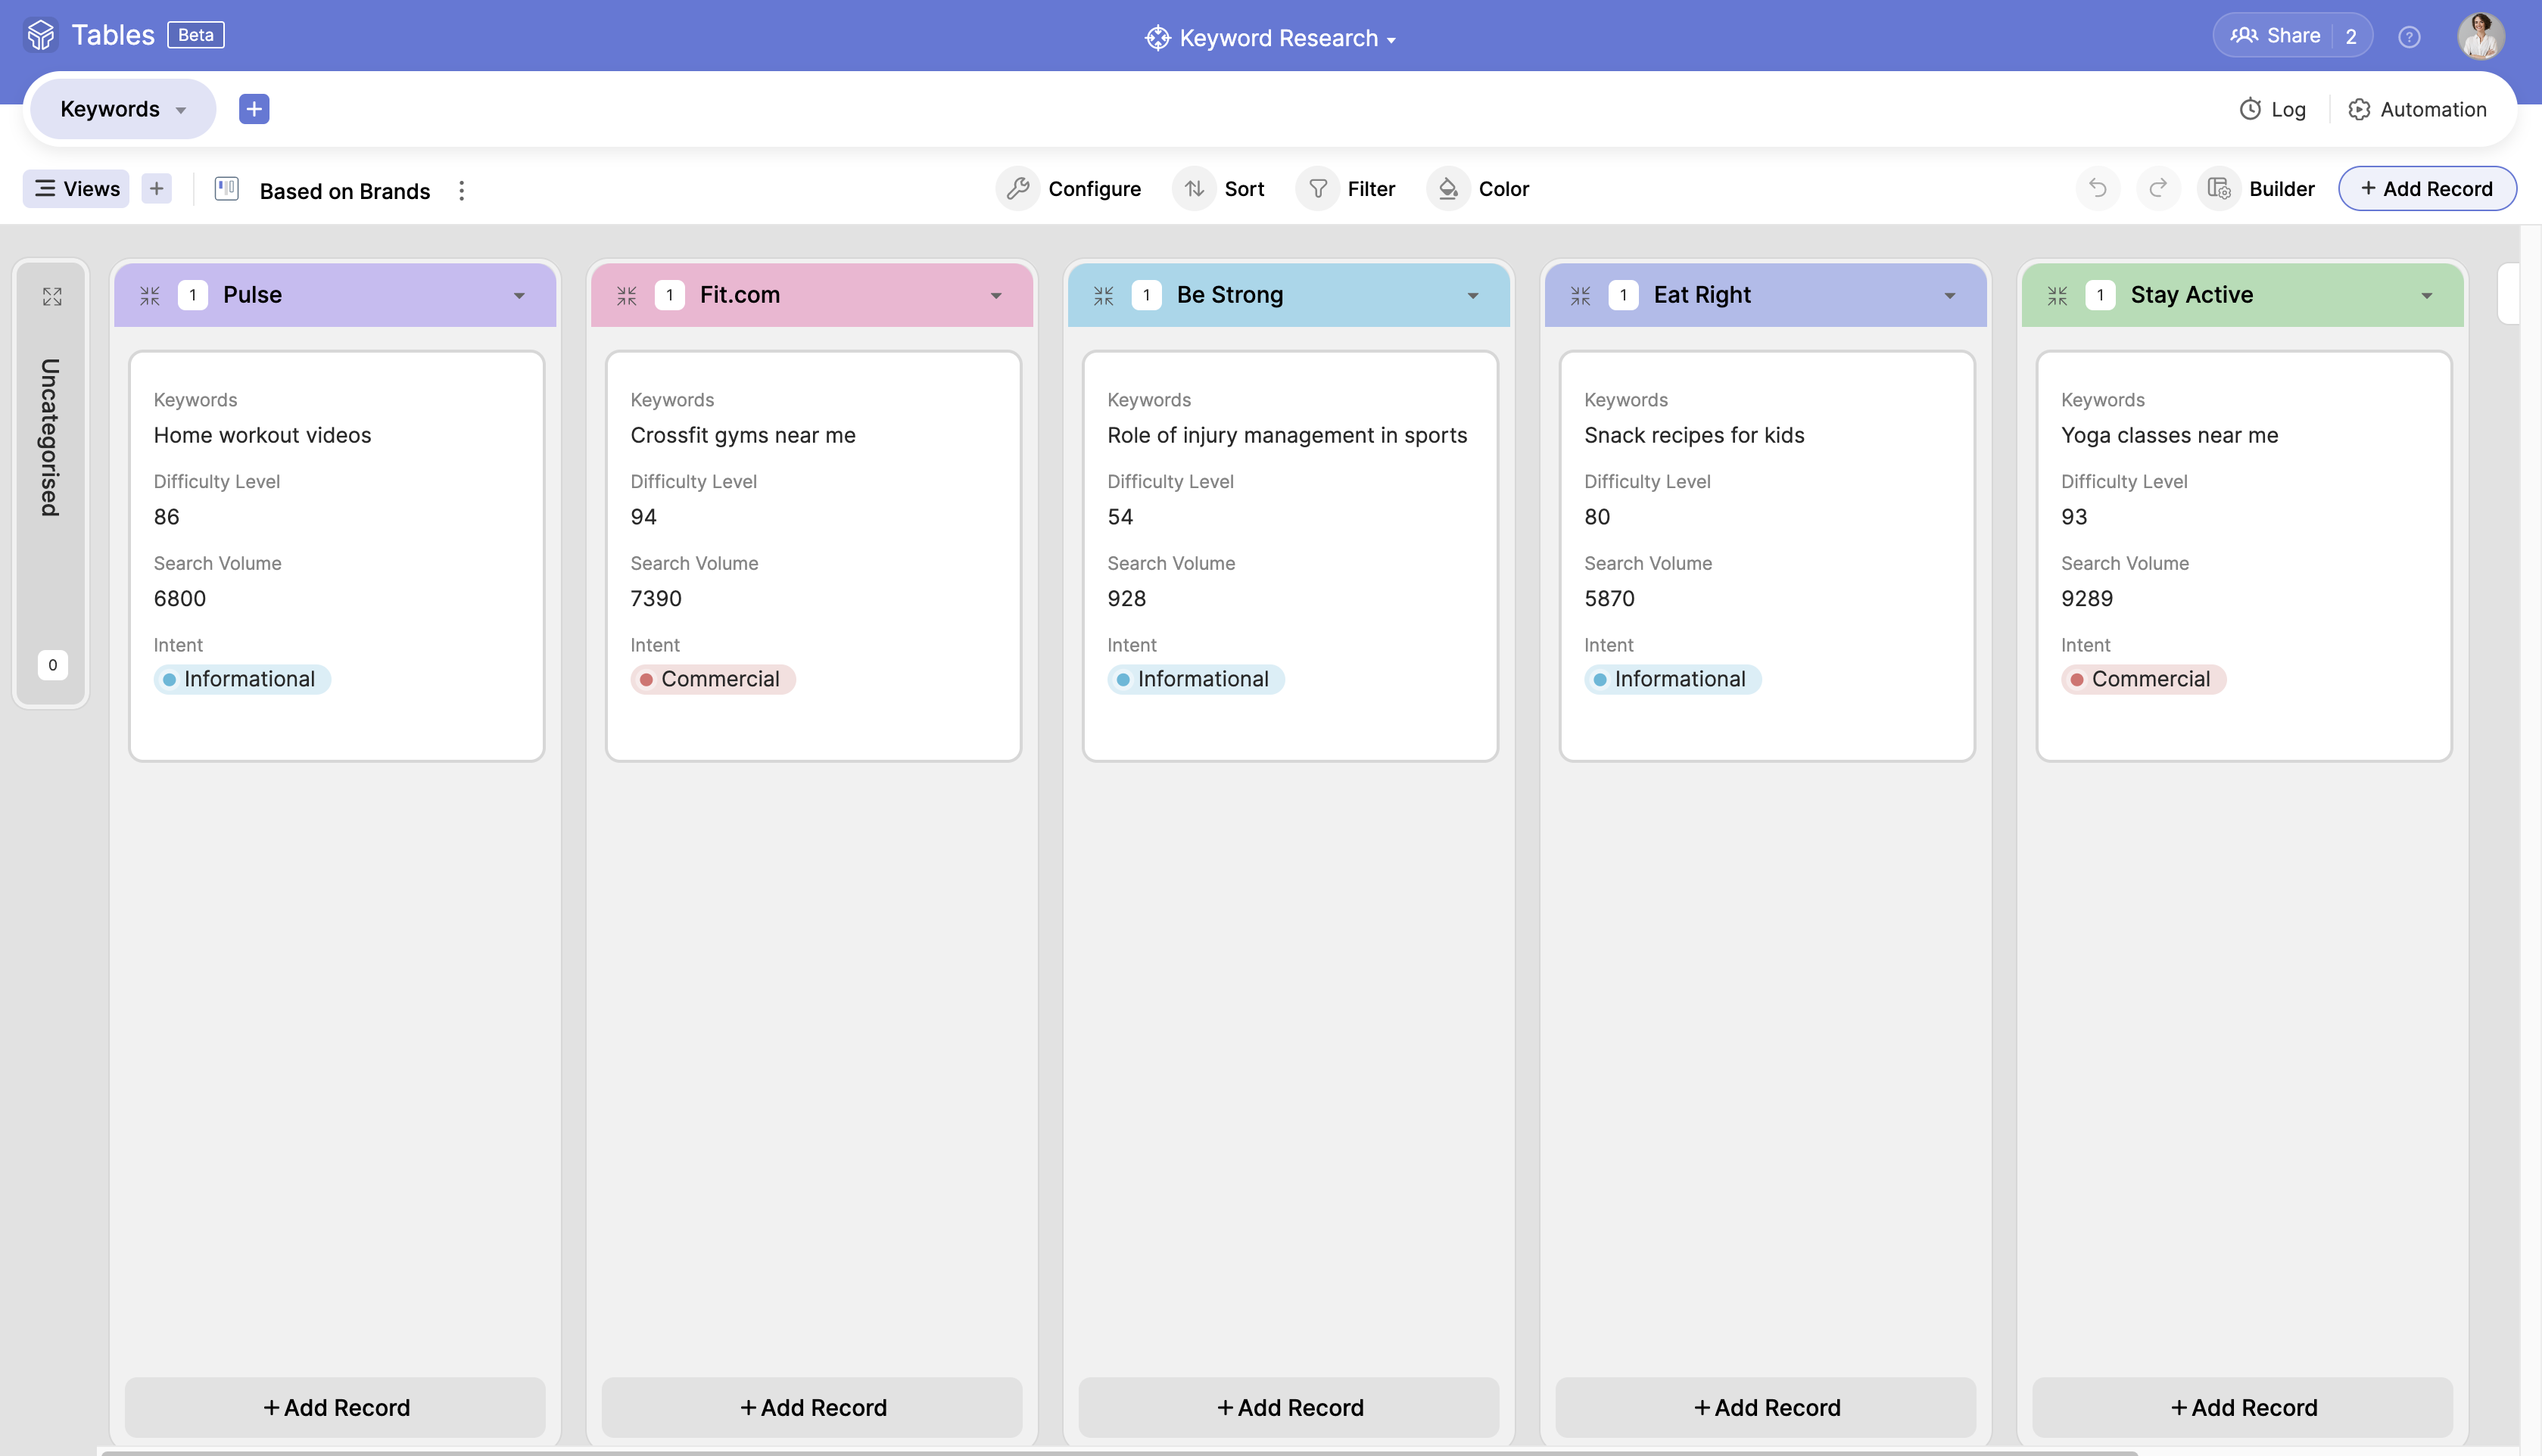2542x1456 pixels.
Task: Click the kanban view icon beside Based on Brands
Action: pos(227,189)
